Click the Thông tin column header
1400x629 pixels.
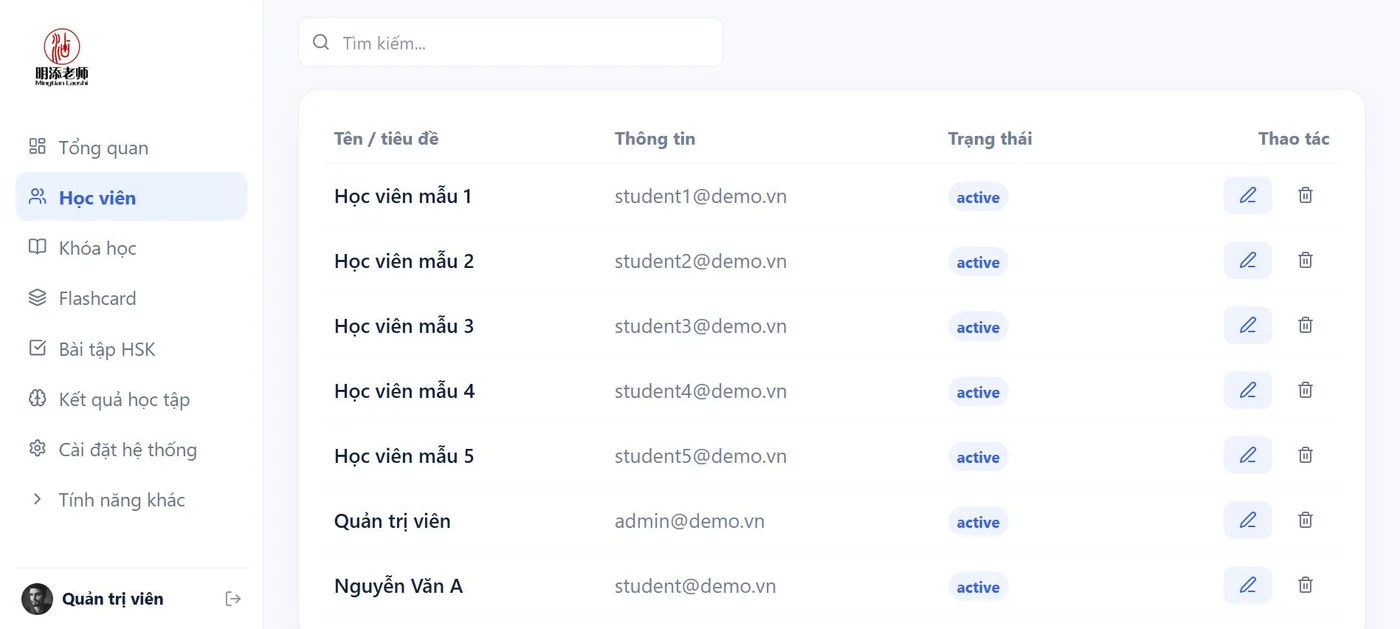pyautogui.click(x=655, y=138)
